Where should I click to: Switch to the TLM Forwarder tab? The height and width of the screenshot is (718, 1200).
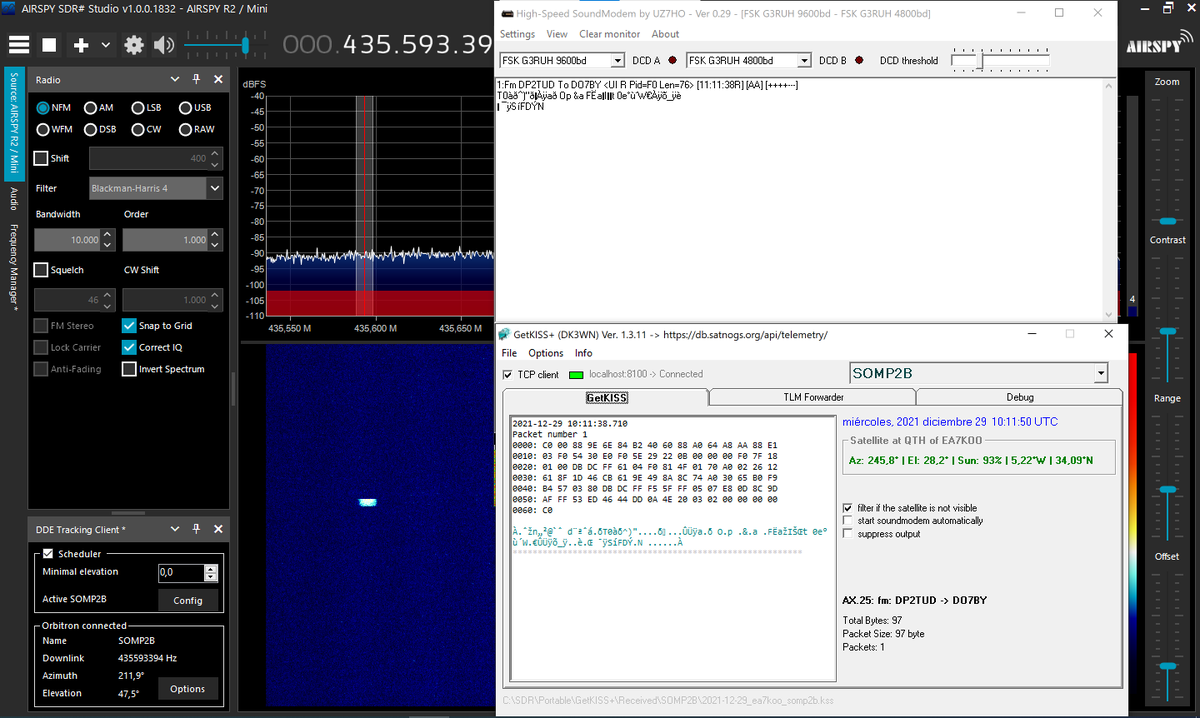tap(813, 397)
